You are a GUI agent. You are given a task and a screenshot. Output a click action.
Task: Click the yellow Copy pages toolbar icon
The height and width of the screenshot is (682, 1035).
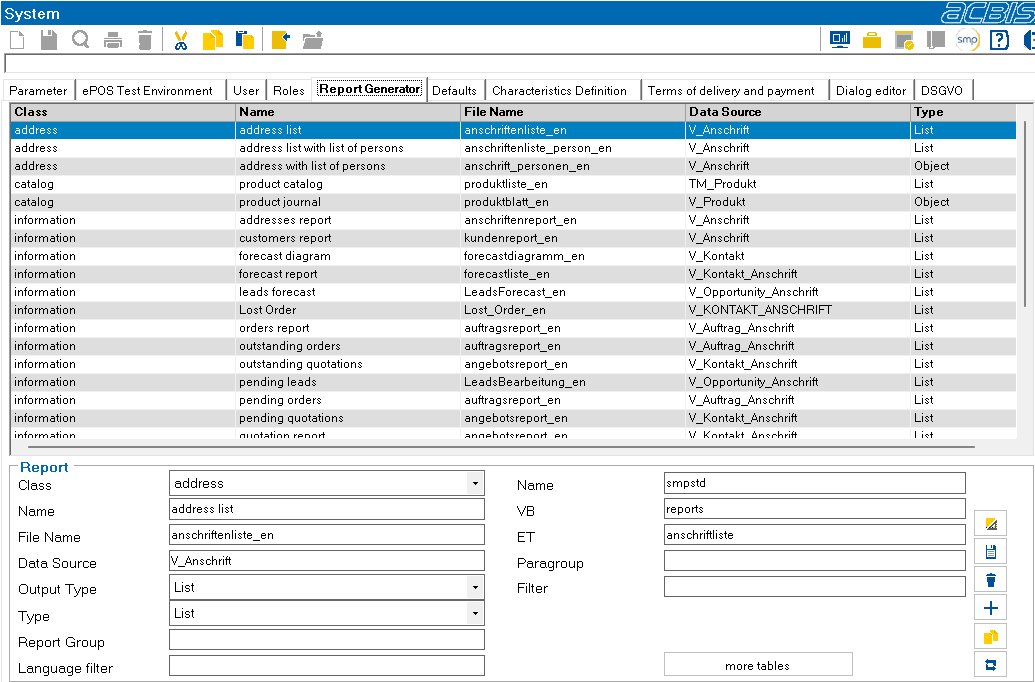pos(213,40)
